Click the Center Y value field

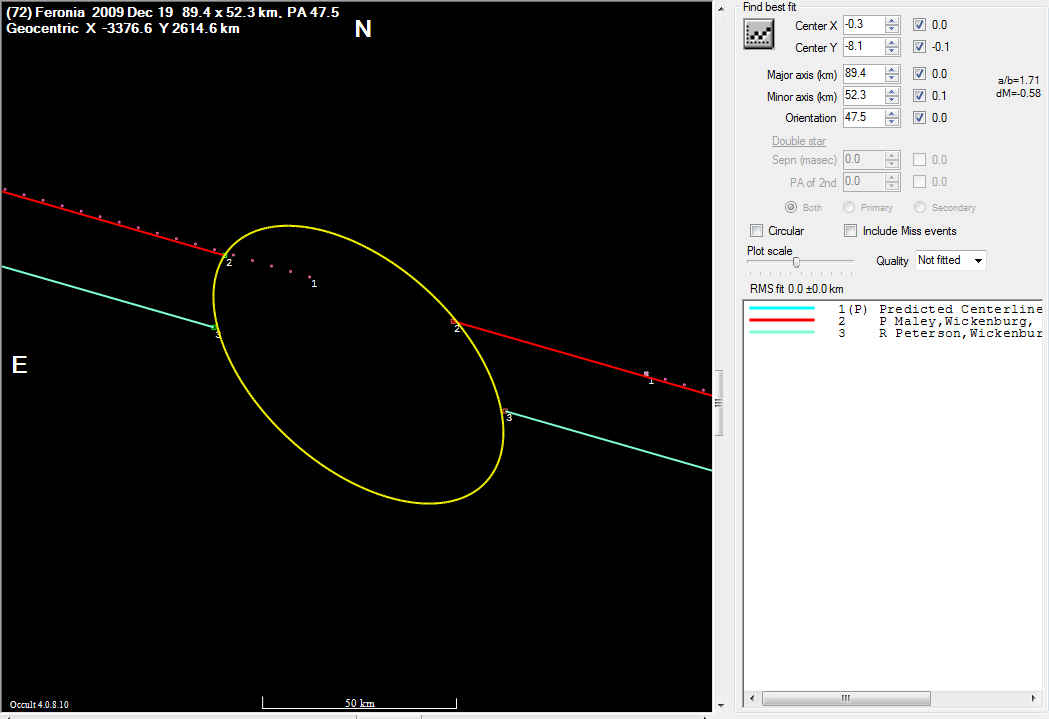point(864,47)
